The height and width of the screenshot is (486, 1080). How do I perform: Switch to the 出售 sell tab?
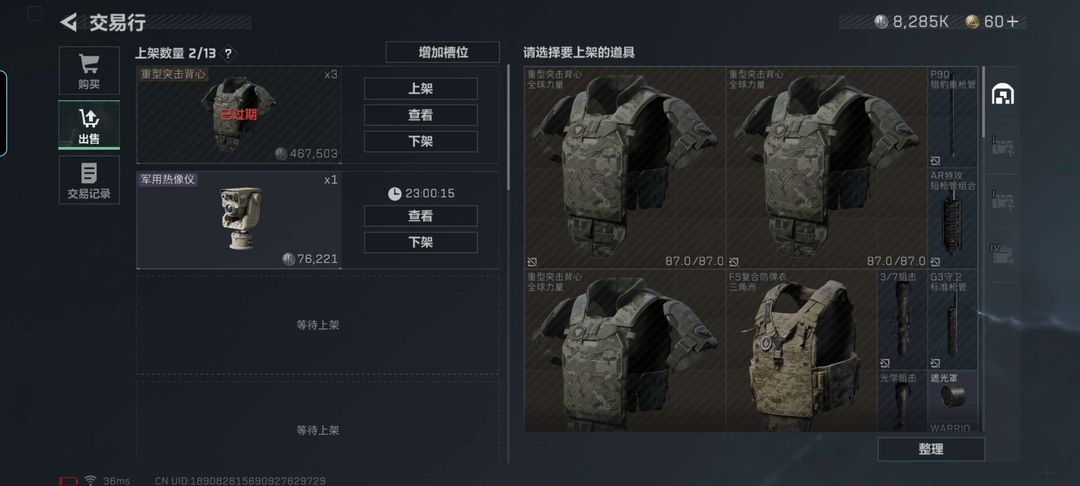pos(89,125)
